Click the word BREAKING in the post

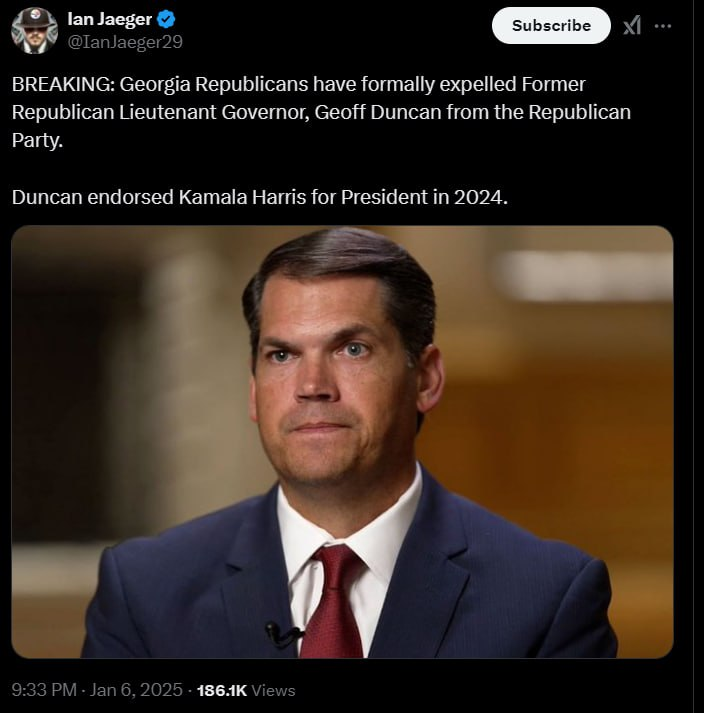pos(62,84)
